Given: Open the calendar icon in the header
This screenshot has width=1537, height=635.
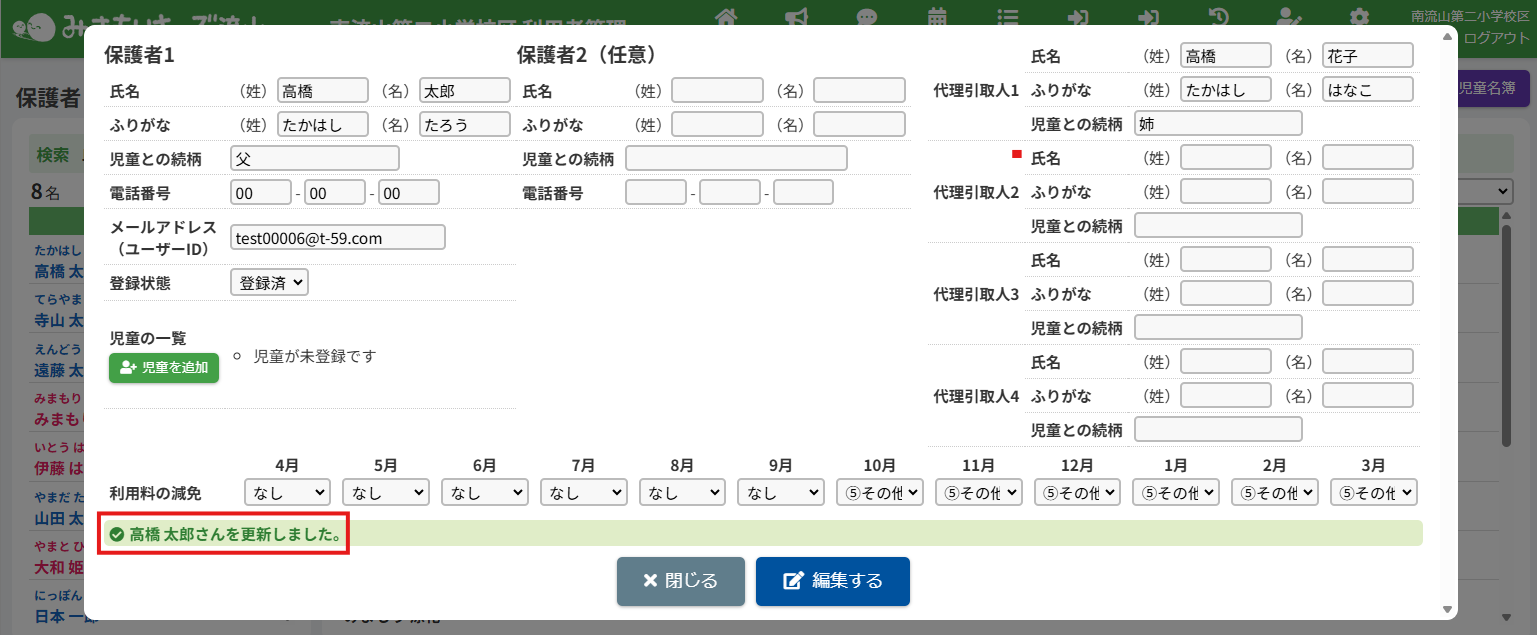Looking at the screenshot, I should click(937, 17).
